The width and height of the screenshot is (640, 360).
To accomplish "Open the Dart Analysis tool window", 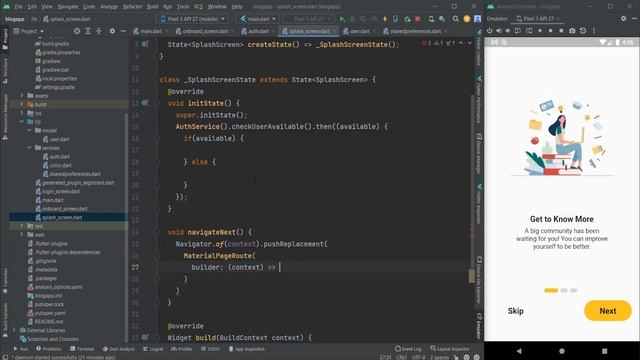I will click(119, 349).
